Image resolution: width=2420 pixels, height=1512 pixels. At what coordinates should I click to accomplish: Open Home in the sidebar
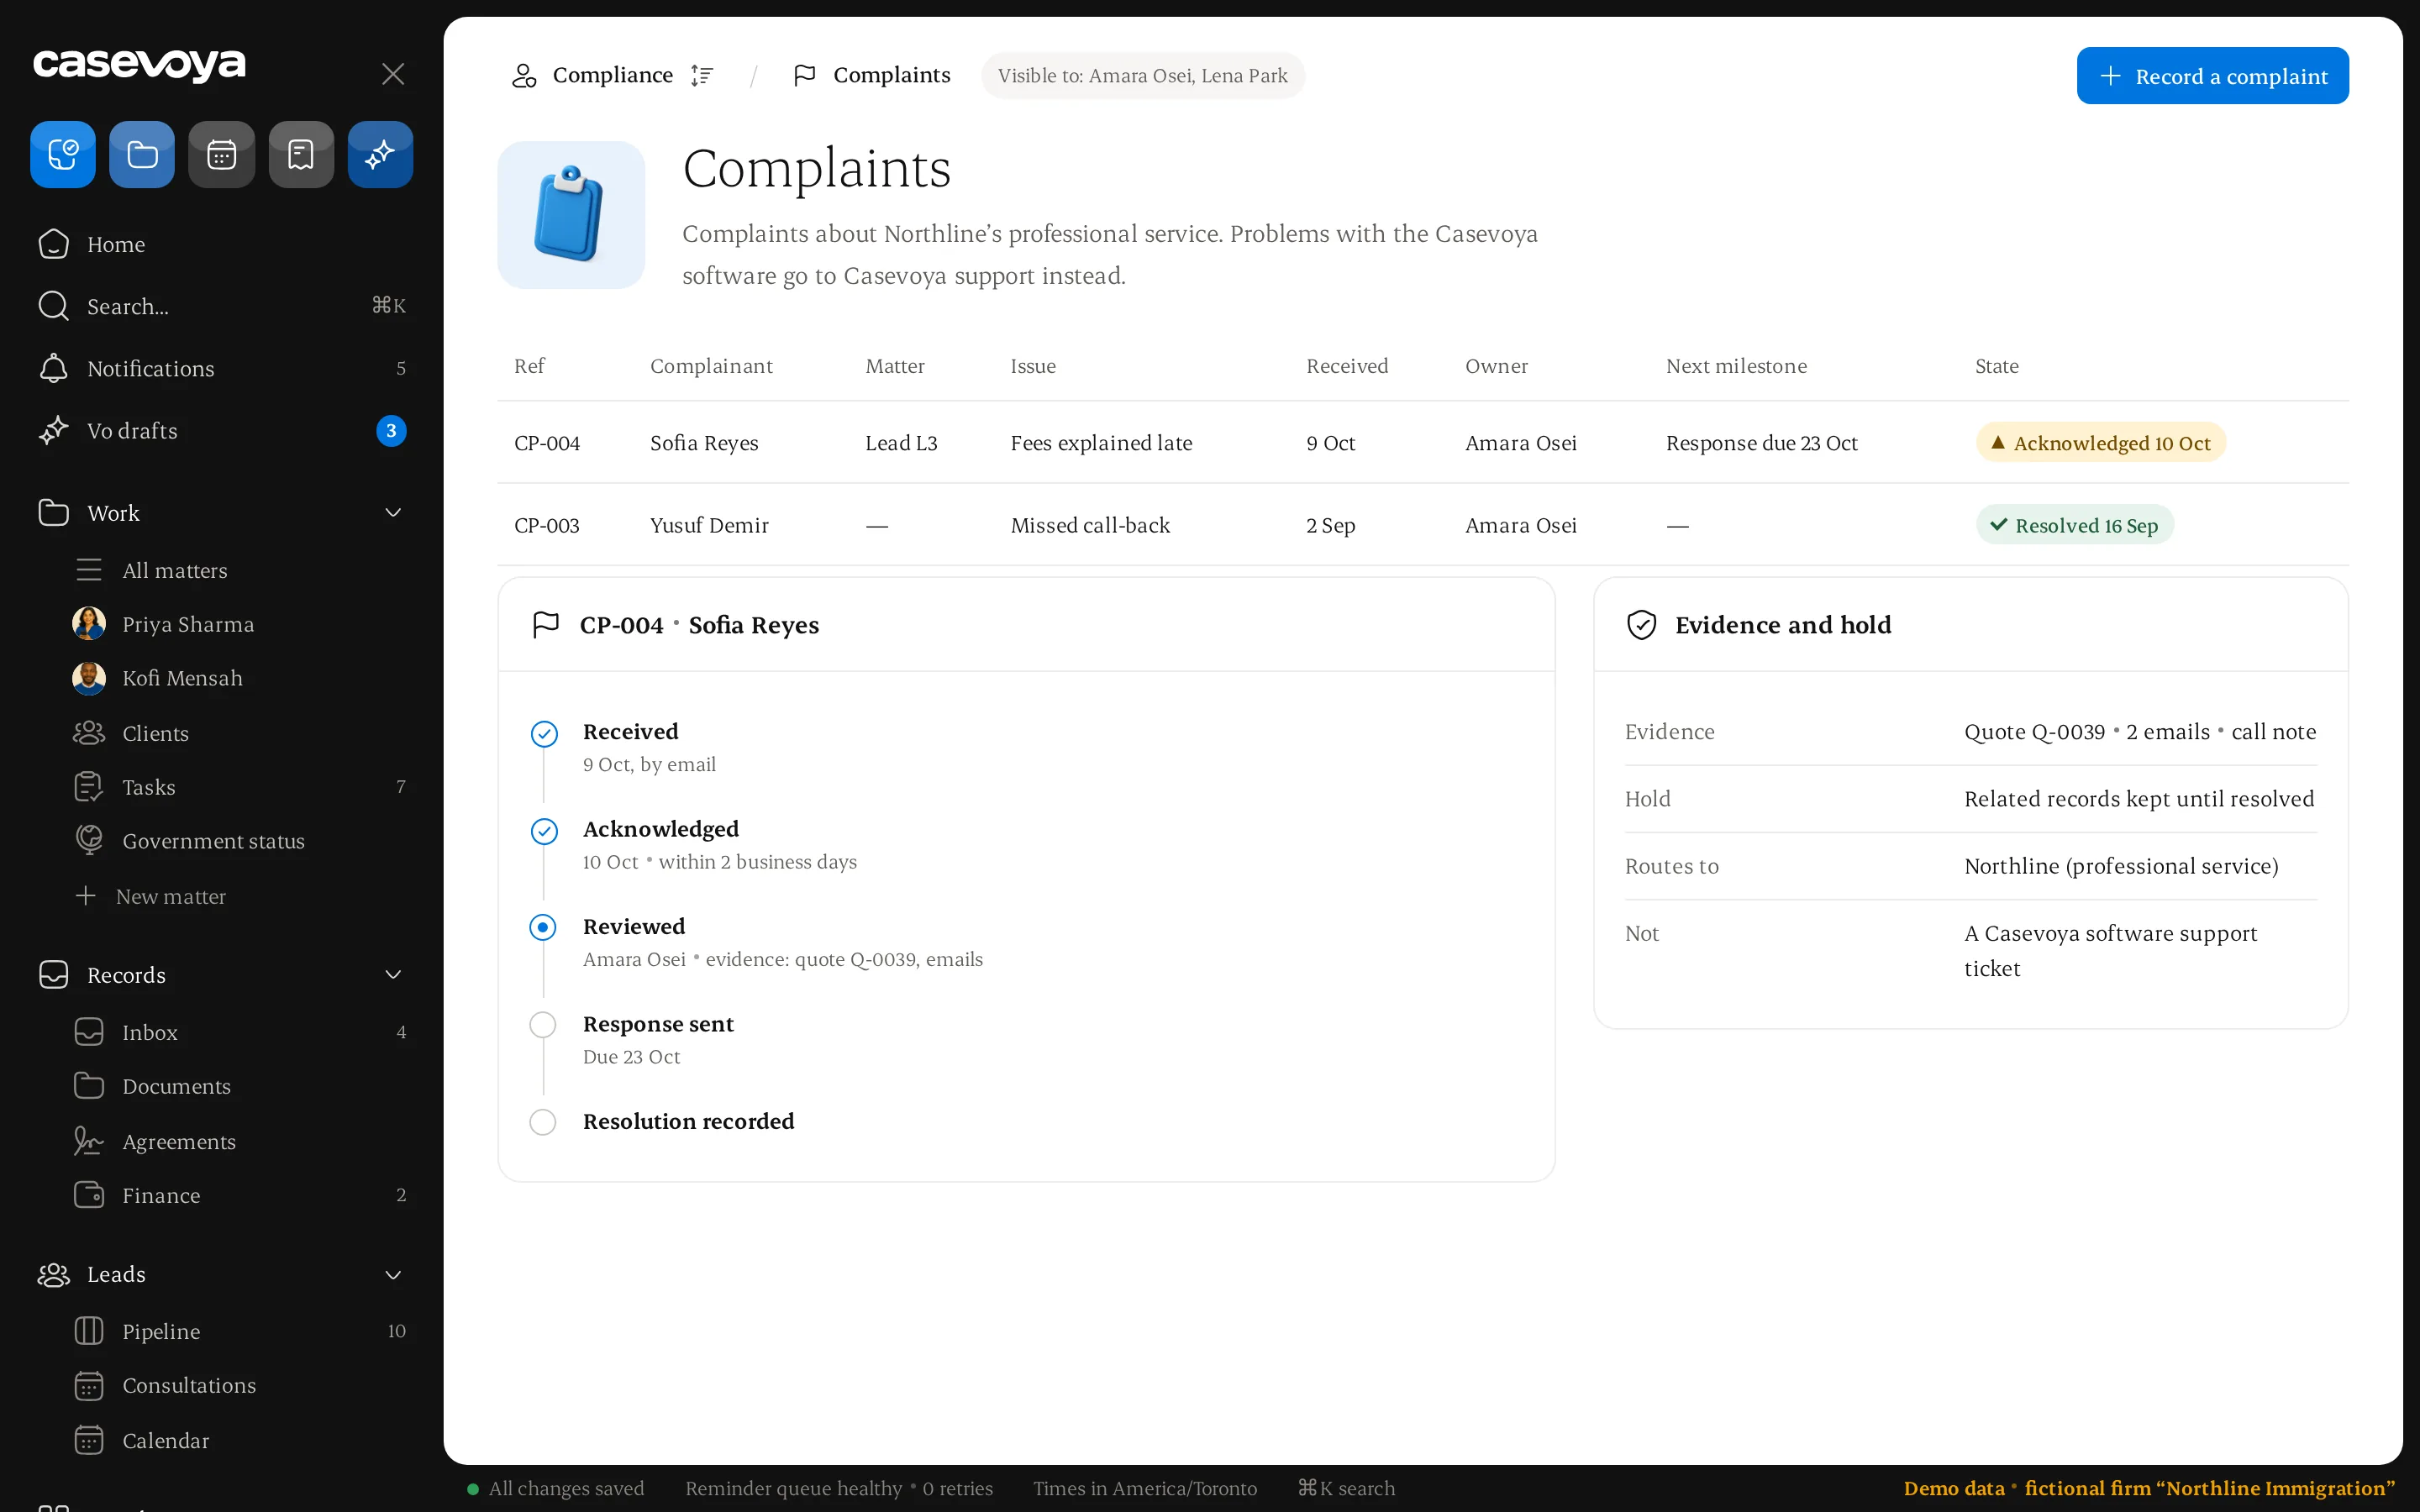[221, 244]
